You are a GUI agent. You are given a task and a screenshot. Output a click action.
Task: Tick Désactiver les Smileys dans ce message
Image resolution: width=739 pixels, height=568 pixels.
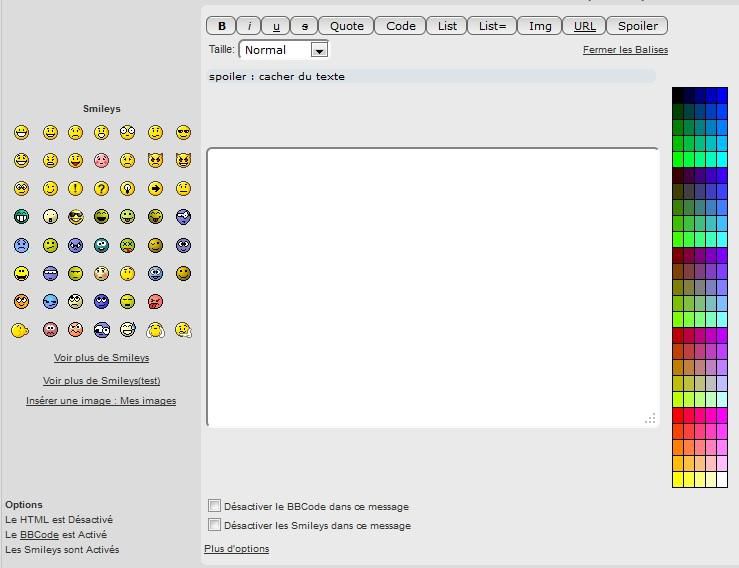[214, 525]
